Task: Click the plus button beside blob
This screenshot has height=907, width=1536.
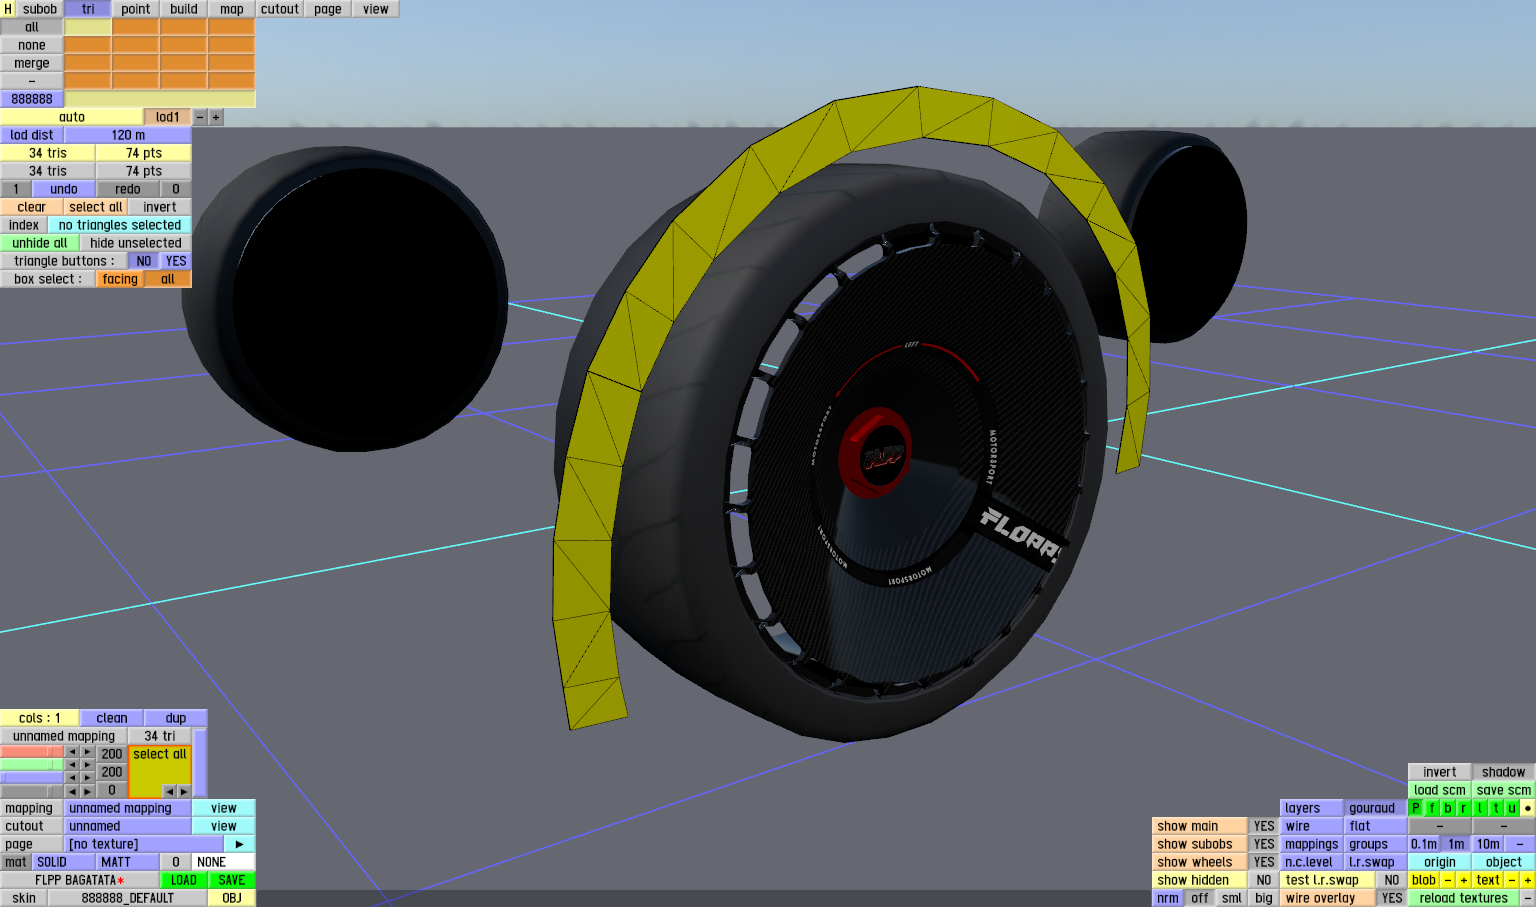Action: [x=1464, y=880]
